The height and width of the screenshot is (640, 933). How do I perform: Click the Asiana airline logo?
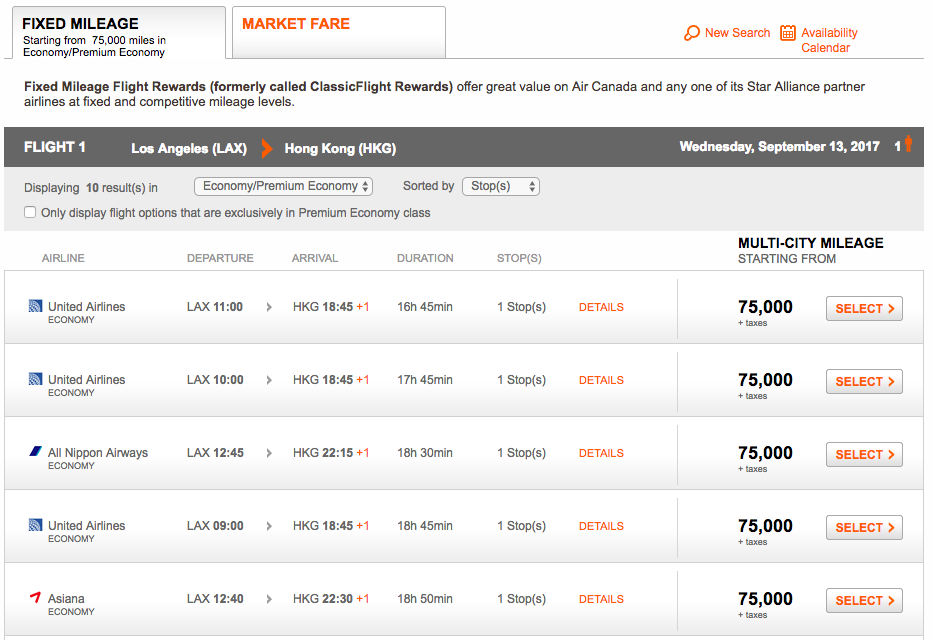click(36, 597)
